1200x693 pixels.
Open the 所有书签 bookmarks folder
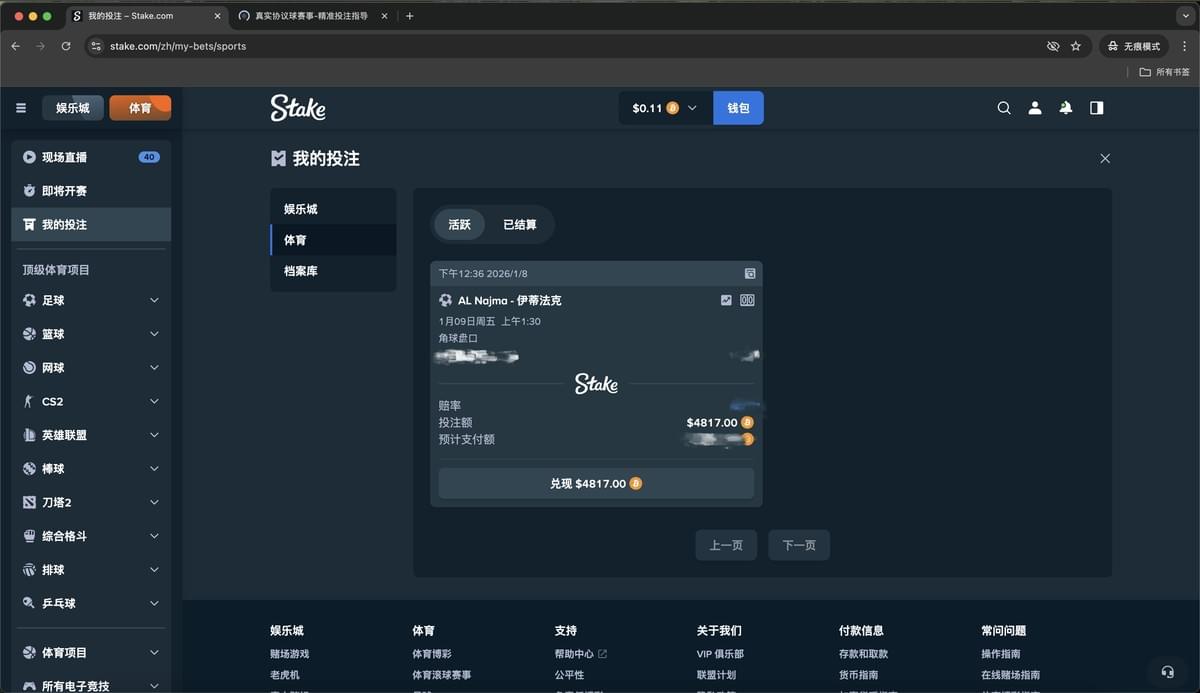tap(1165, 72)
